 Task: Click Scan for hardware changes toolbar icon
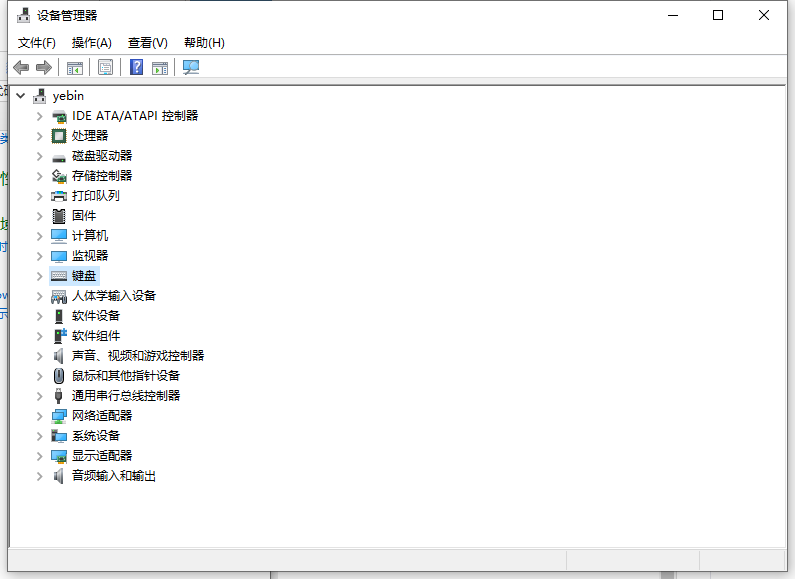pyautogui.click(x=191, y=67)
